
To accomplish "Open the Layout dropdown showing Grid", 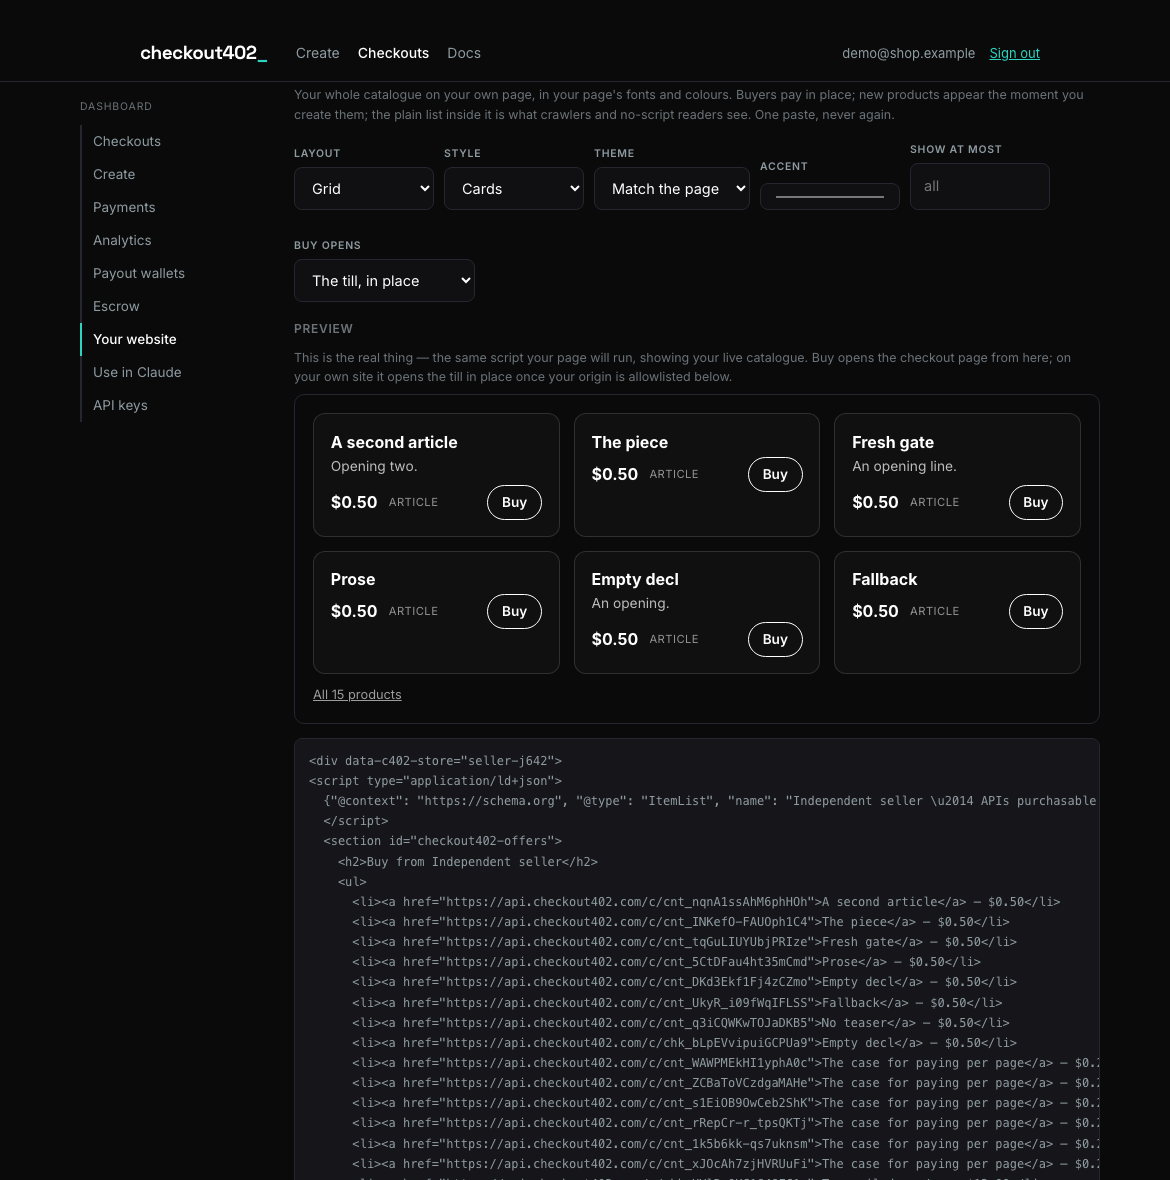I will coord(363,189).
